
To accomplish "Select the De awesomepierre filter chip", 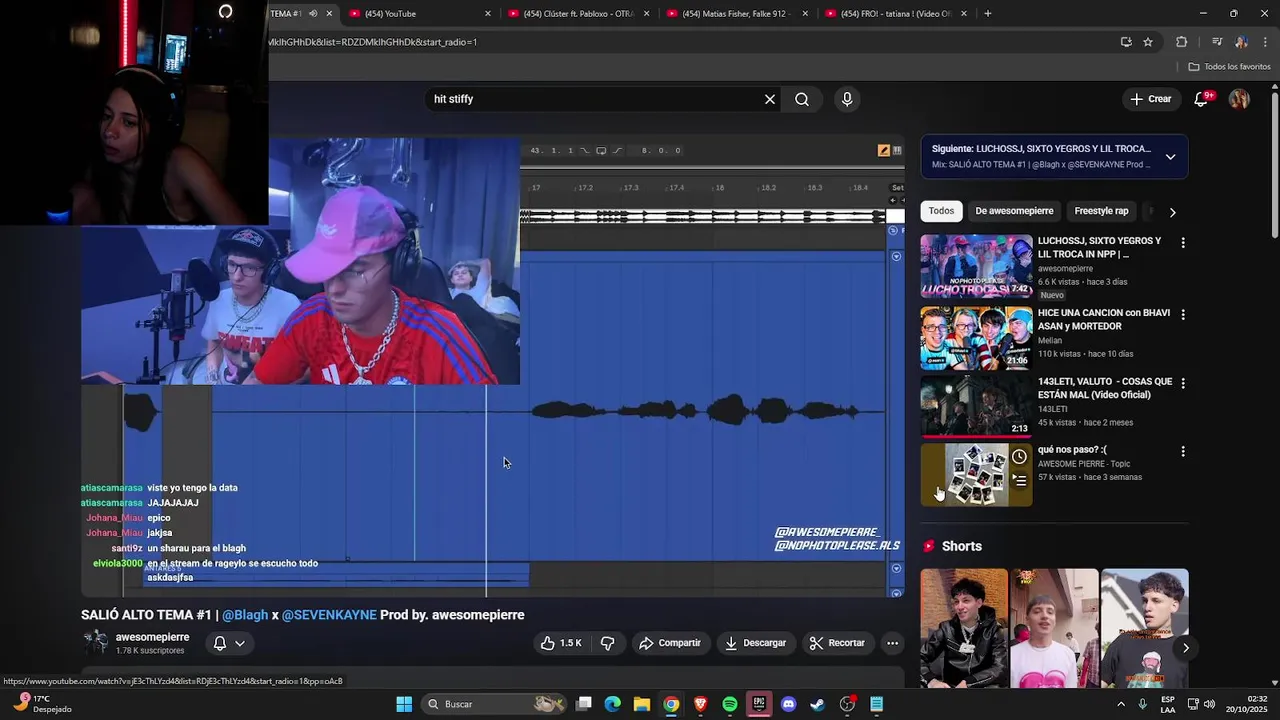I will click(1014, 211).
